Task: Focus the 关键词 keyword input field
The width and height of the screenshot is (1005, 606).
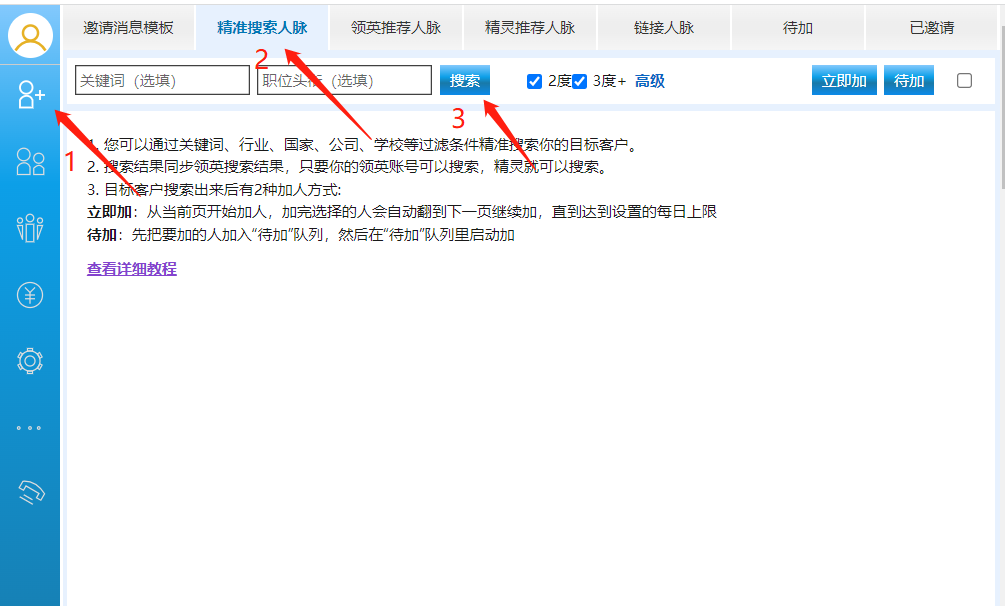Action: point(162,80)
